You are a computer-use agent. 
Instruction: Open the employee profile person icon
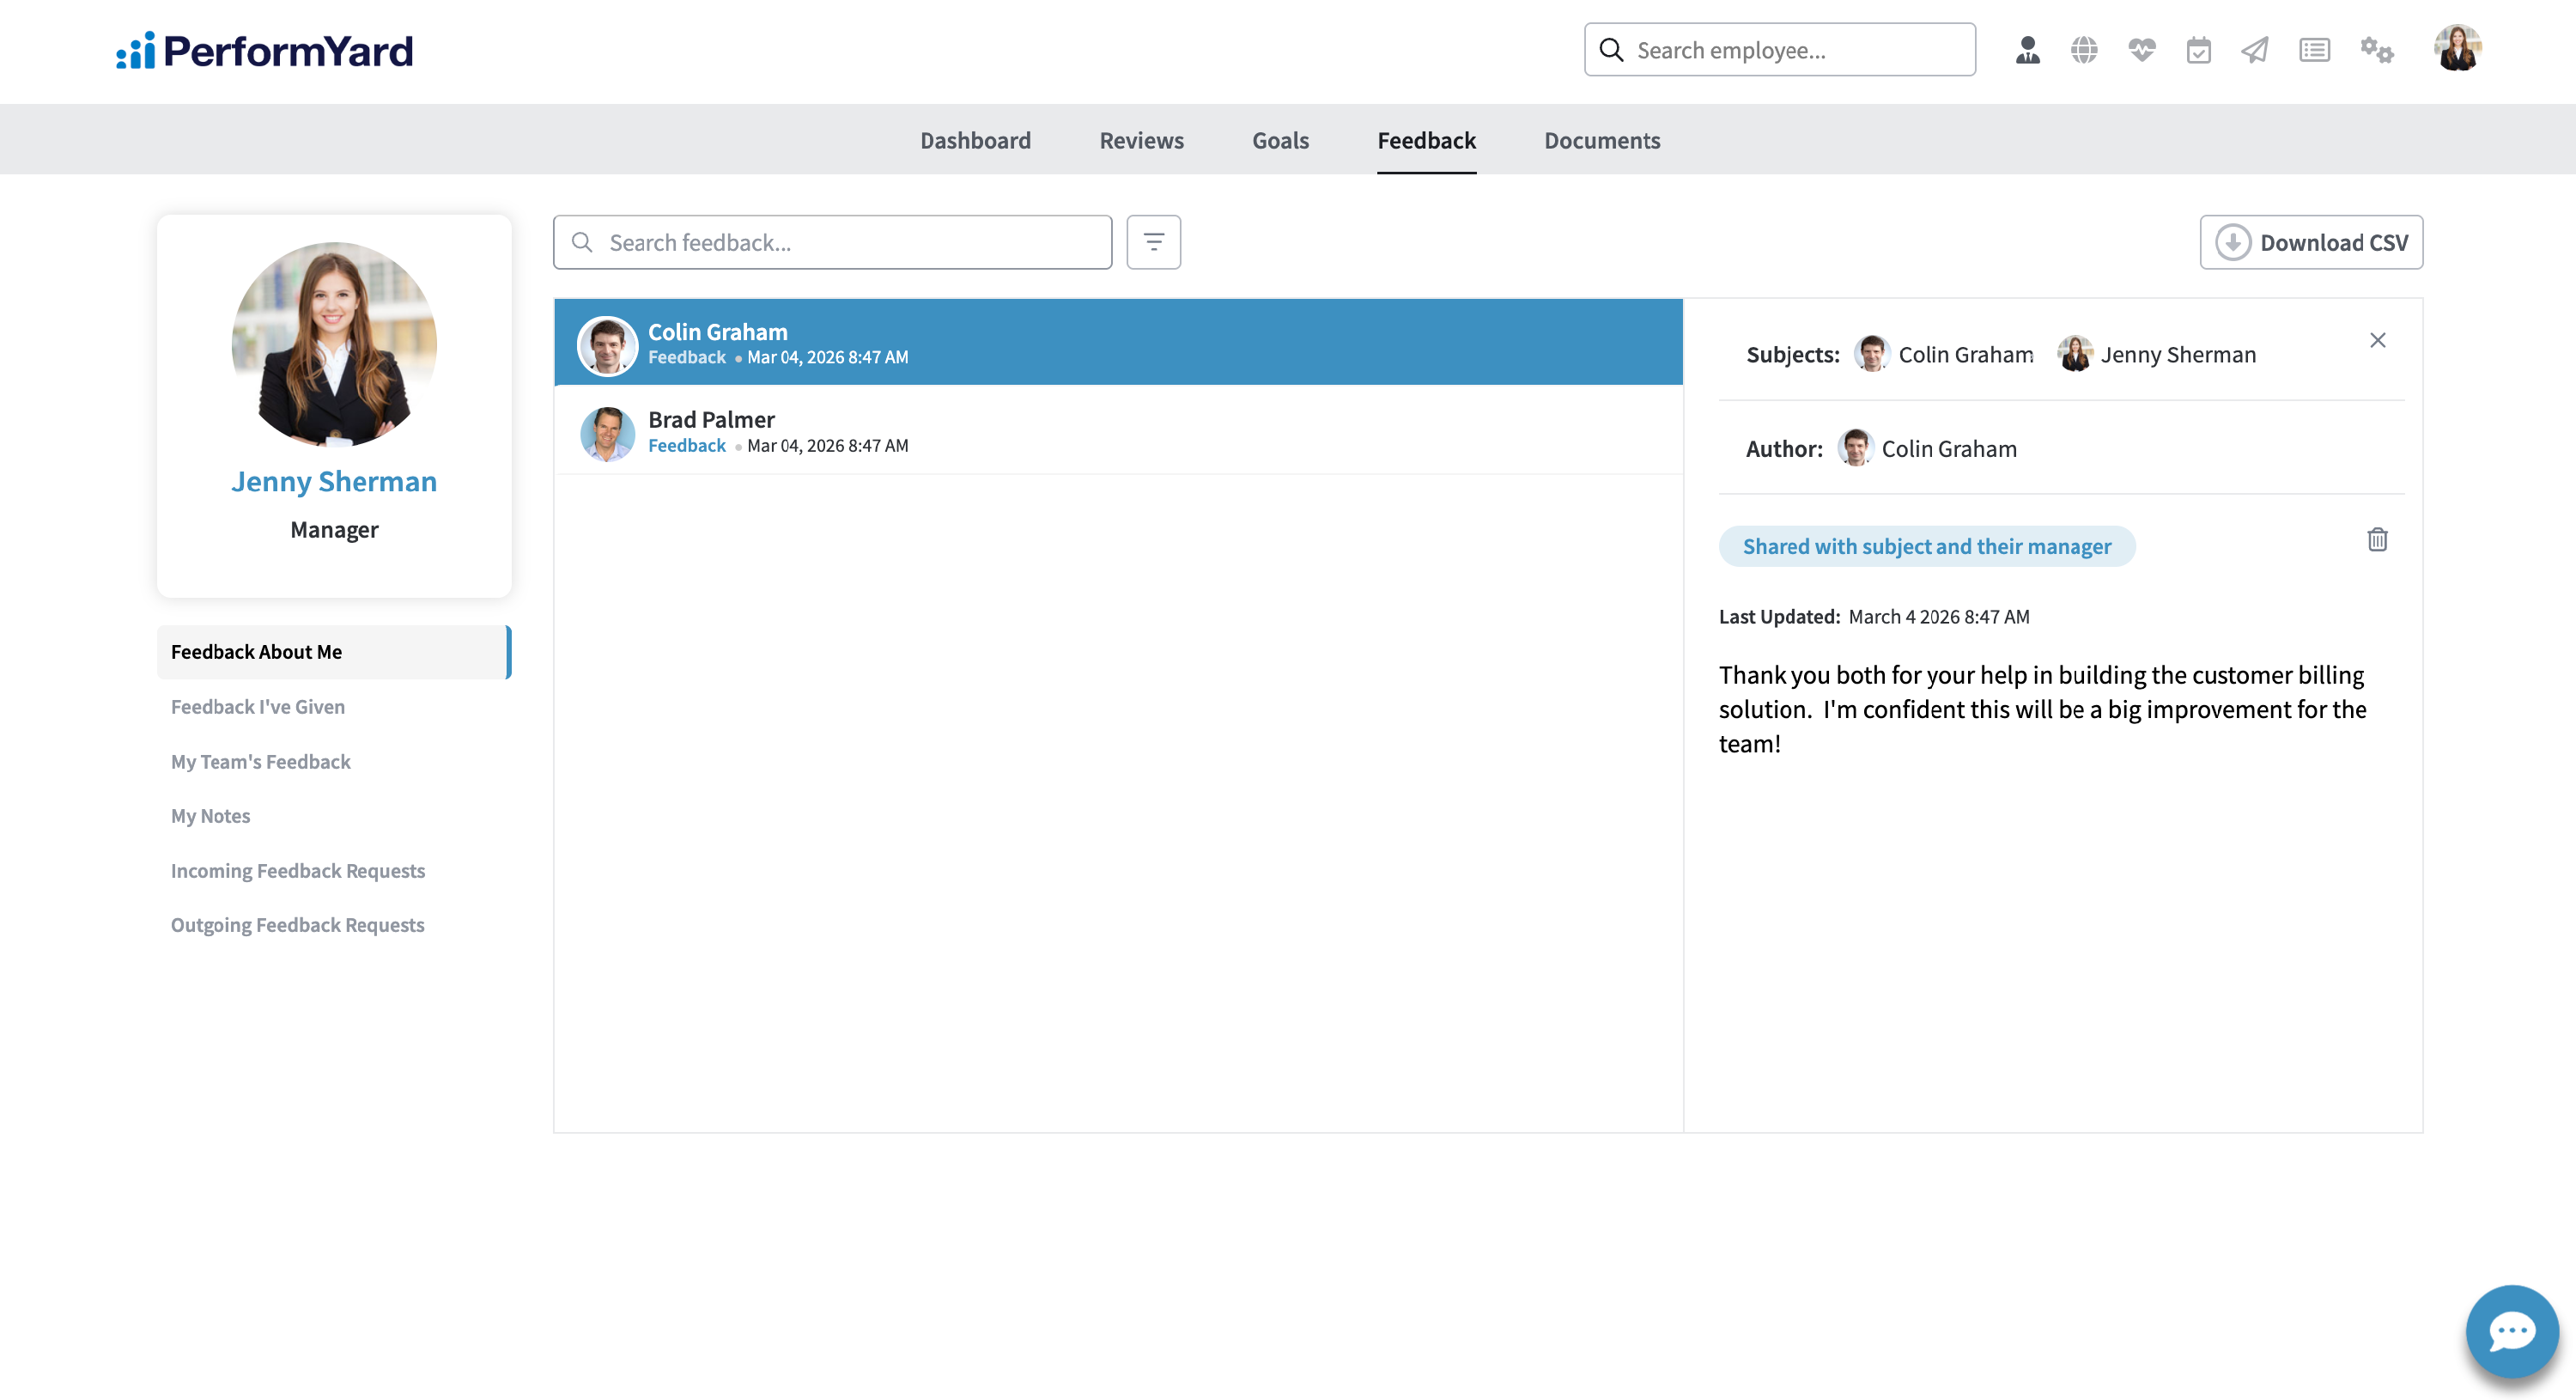click(x=2027, y=50)
